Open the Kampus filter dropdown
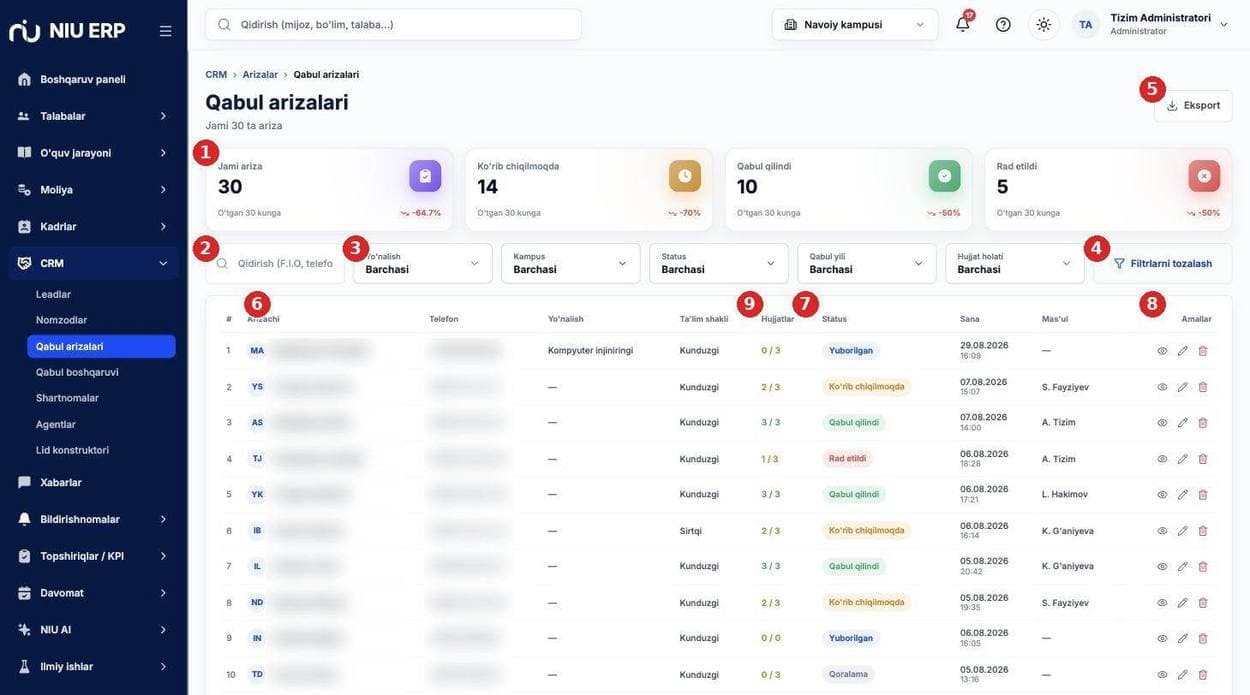This screenshot has width=1250, height=695. click(571, 263)
